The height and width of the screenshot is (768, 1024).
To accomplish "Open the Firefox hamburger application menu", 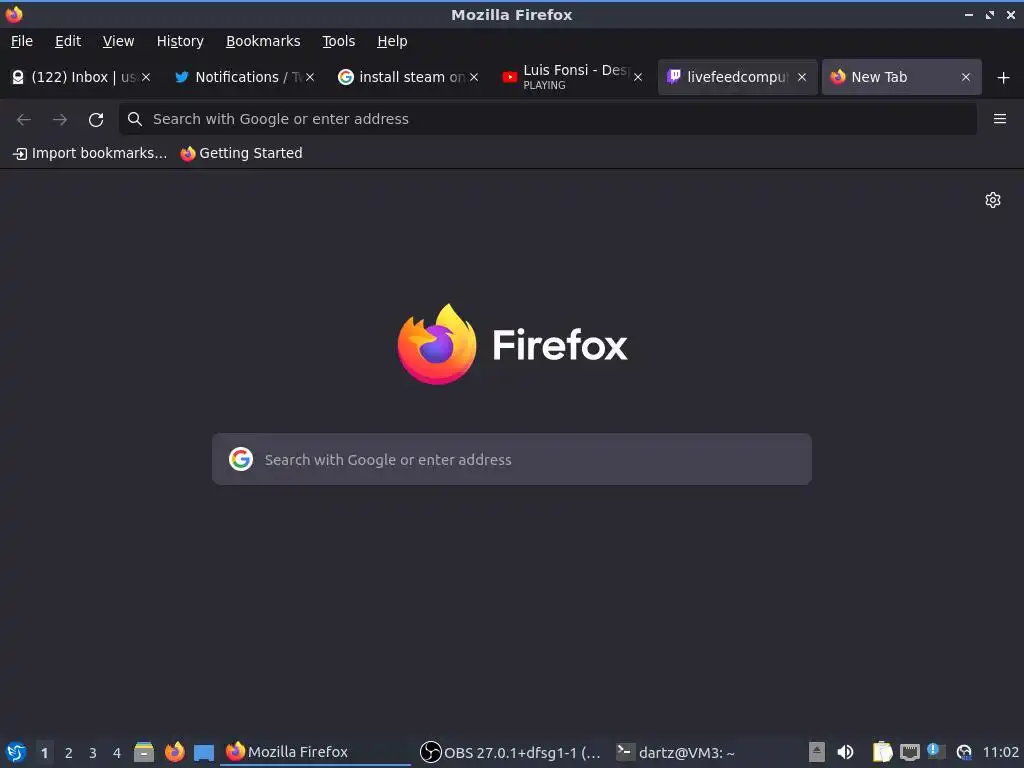I will click(x=1000, y=119).
